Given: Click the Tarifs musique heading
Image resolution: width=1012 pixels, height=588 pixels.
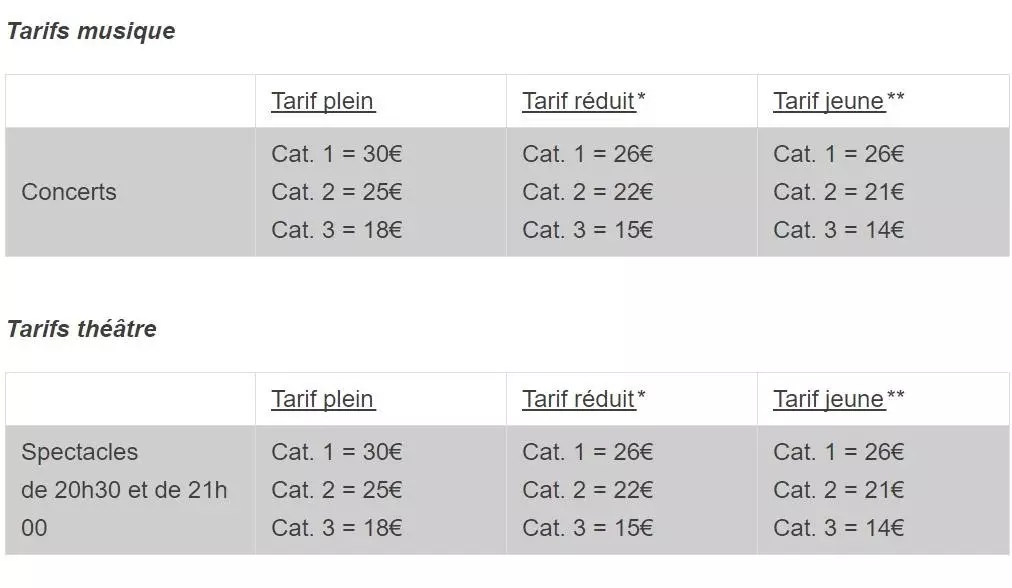Looking at the screenshot, I should (91, 31).
